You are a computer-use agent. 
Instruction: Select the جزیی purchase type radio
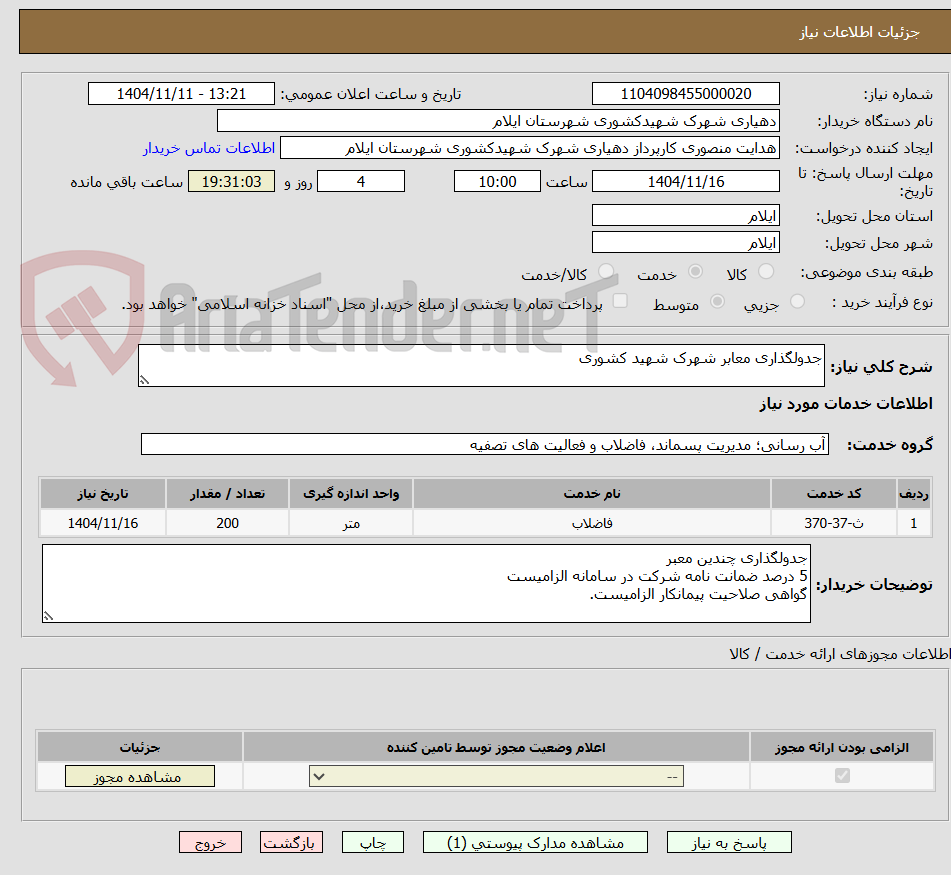point(798,301)
